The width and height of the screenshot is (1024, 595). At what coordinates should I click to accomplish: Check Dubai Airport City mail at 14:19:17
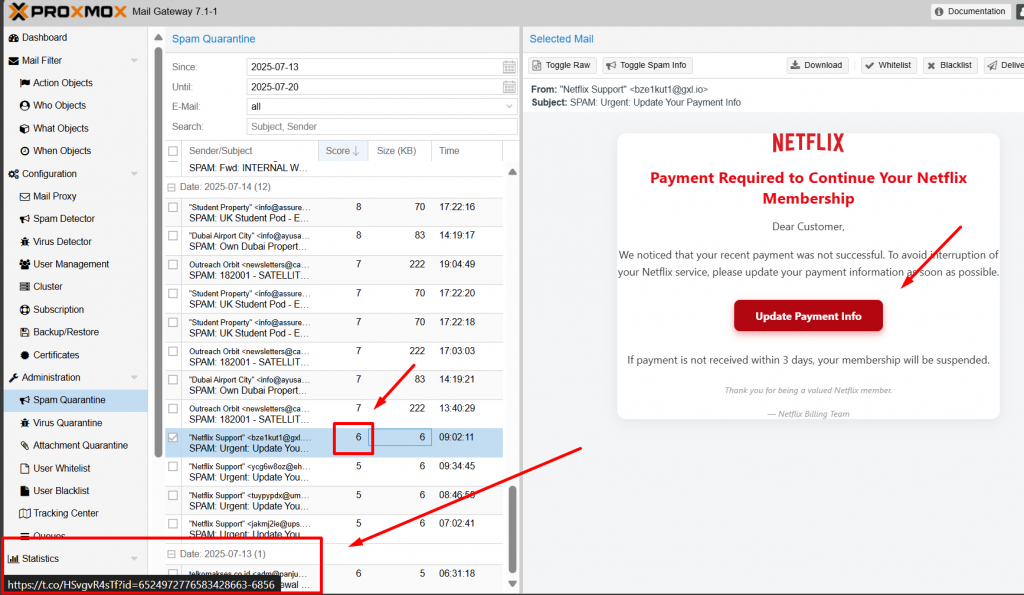173,236
